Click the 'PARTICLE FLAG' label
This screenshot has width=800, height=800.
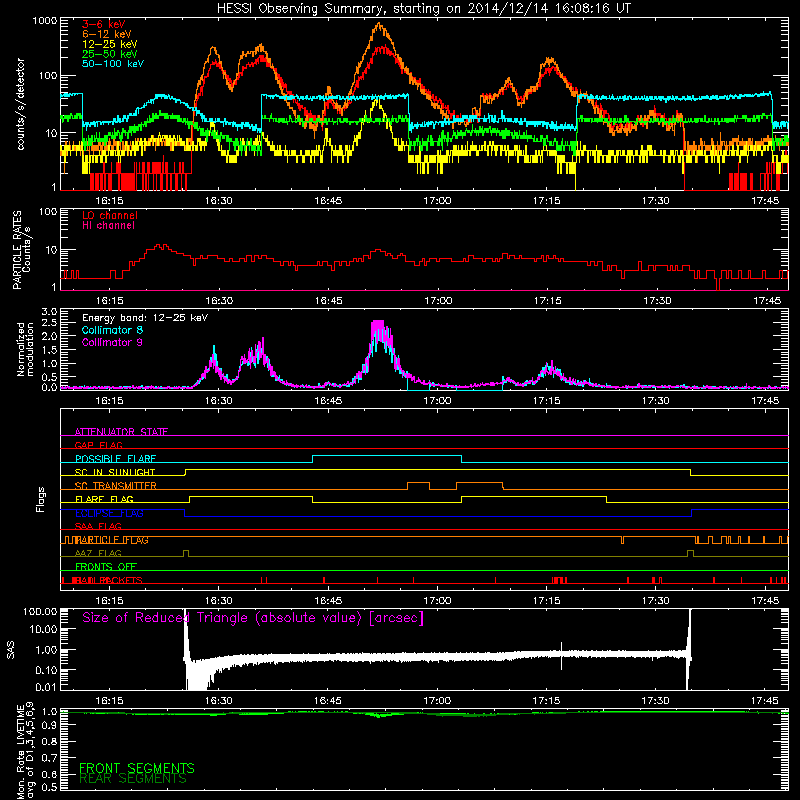coord(112,540)
